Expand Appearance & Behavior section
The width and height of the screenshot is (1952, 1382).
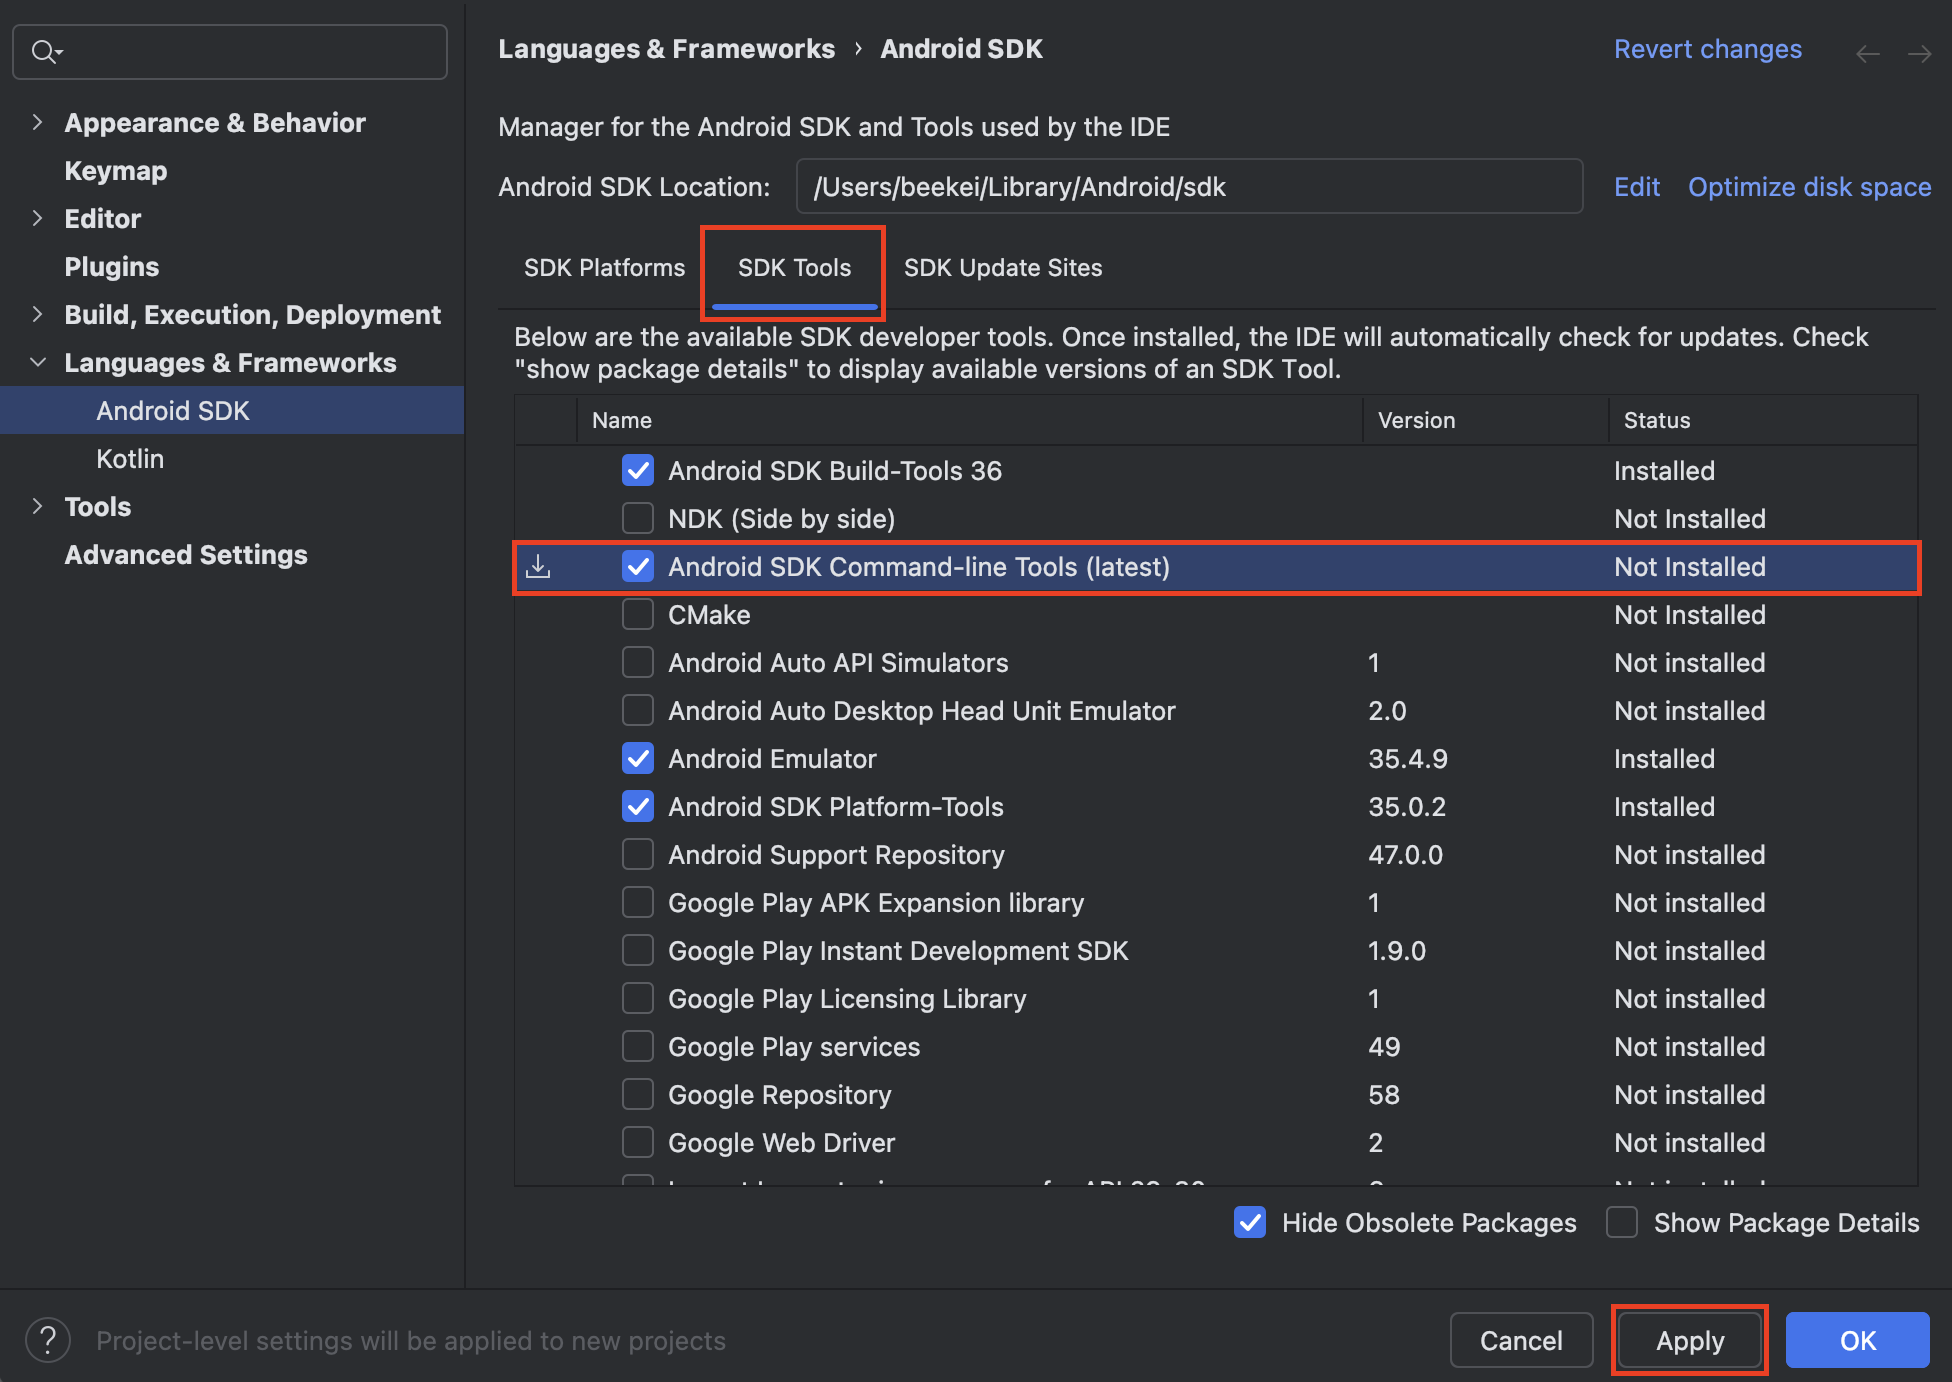[x=37, y=123]
